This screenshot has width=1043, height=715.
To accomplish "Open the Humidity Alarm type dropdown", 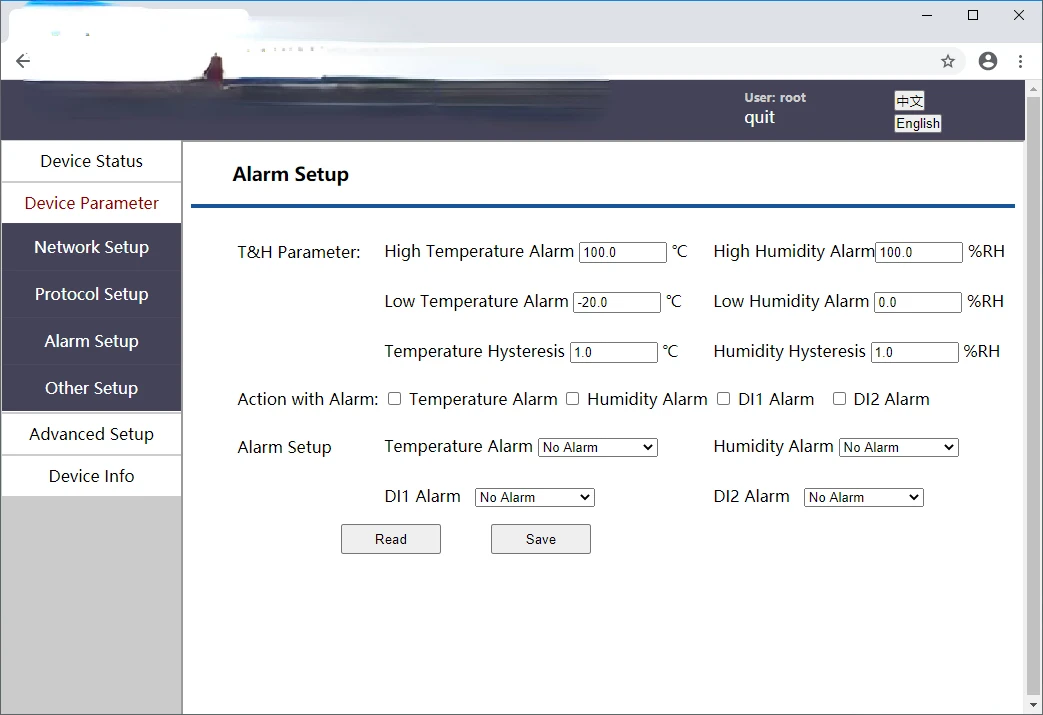I will (x=898, y=447).
